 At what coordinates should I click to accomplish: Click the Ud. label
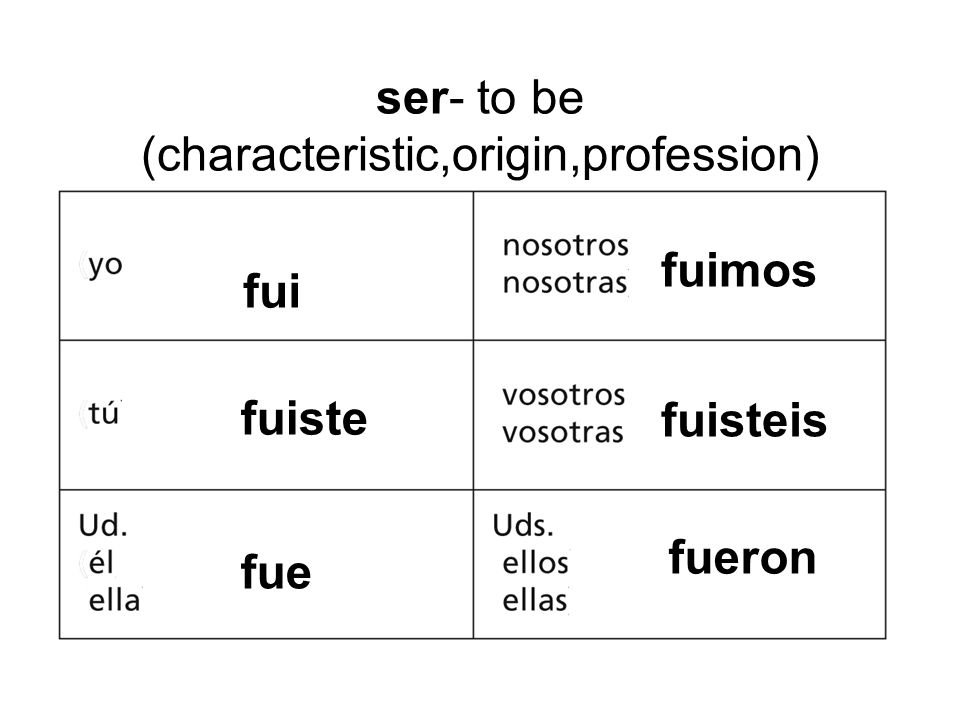(103, 526)
